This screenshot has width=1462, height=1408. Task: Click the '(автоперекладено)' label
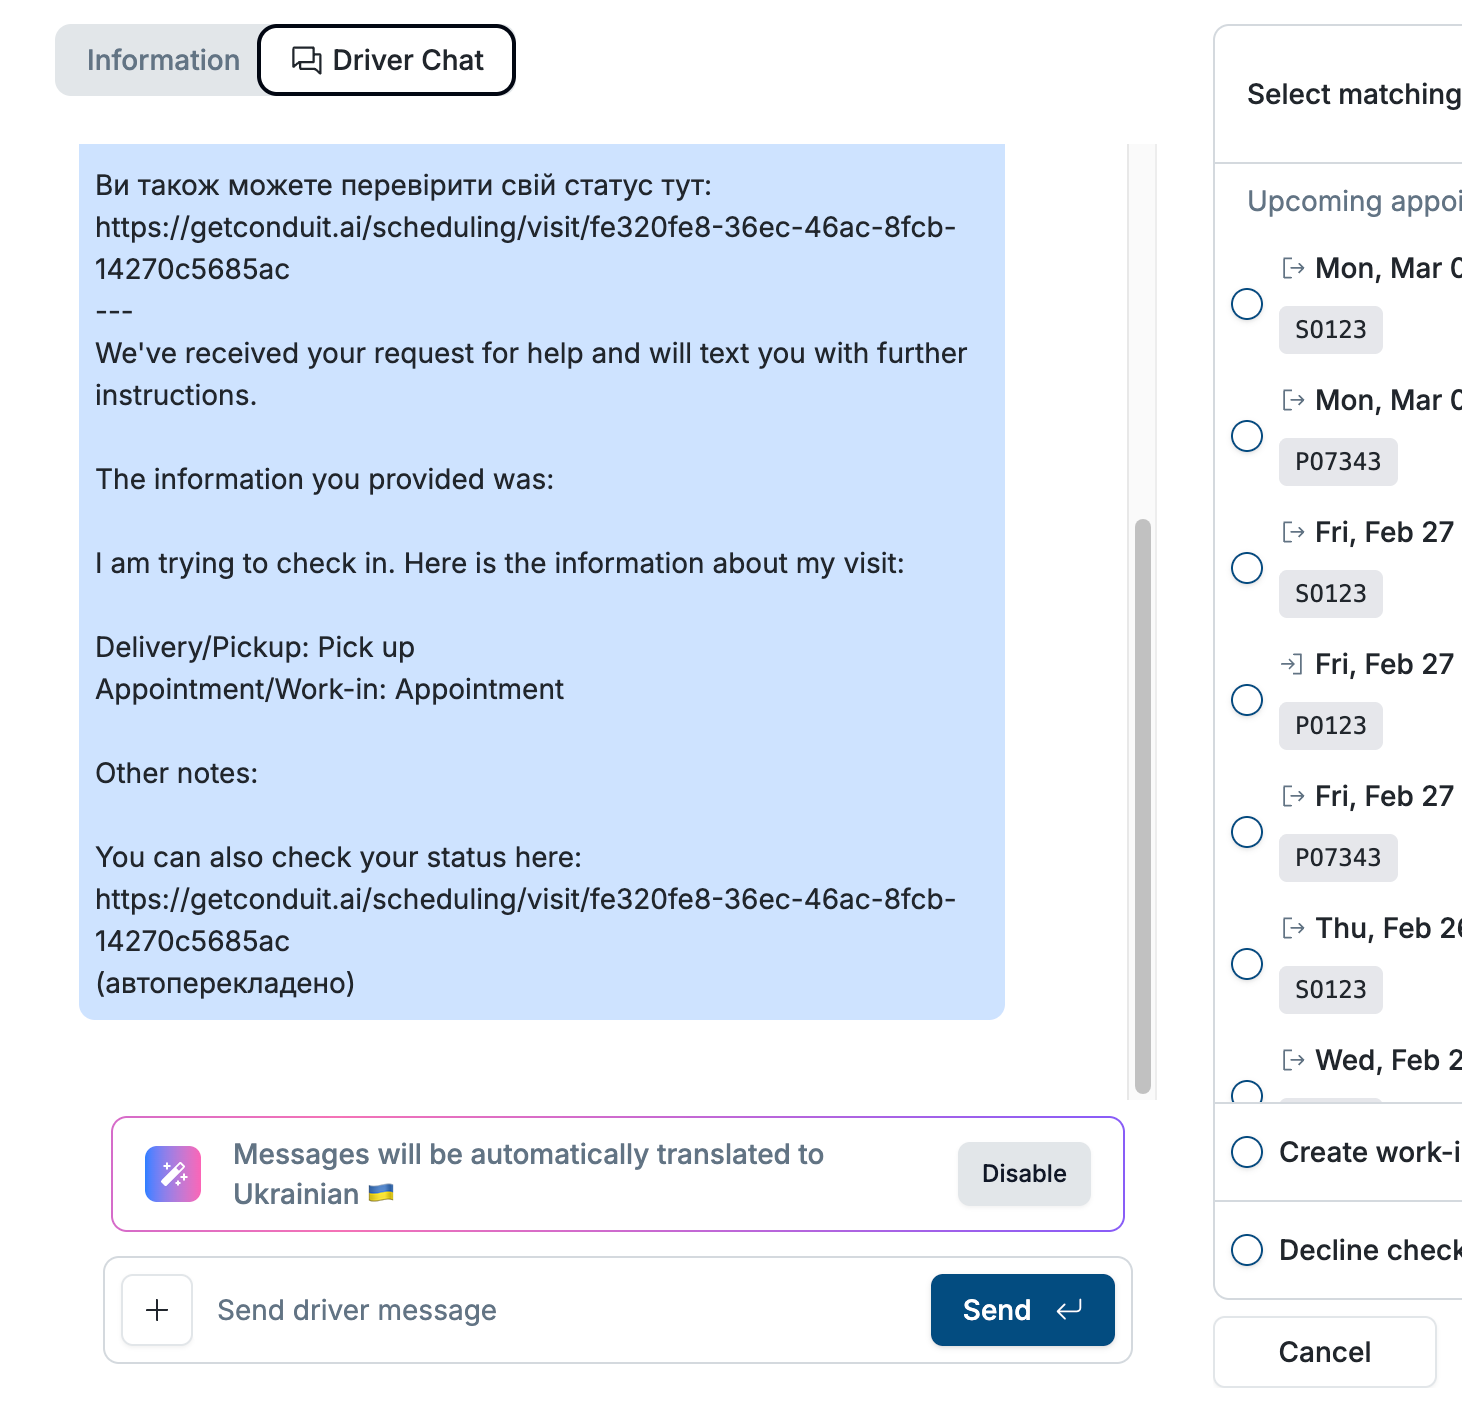225,983
